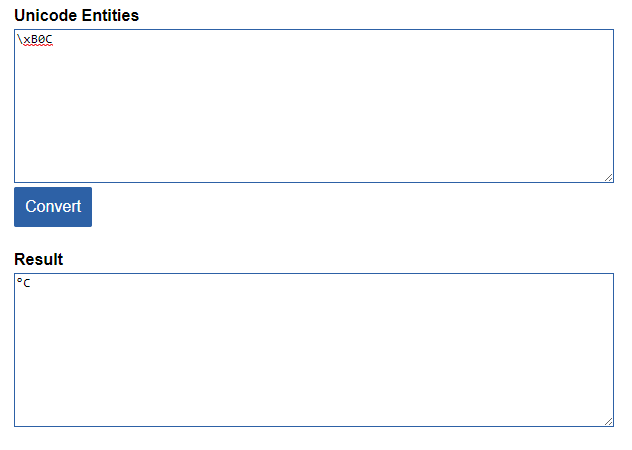The image size is (632, 450).
Task: Click the backslash in the input text
Action: click(x=20, y=40)
